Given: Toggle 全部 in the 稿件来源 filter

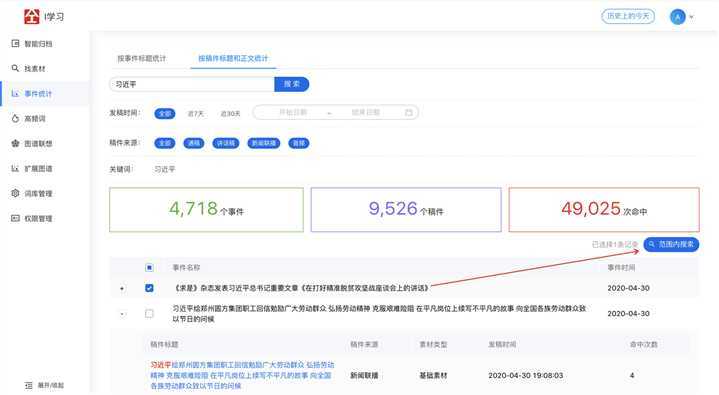Looking at the screenshot, I should (x=165, y=143).
